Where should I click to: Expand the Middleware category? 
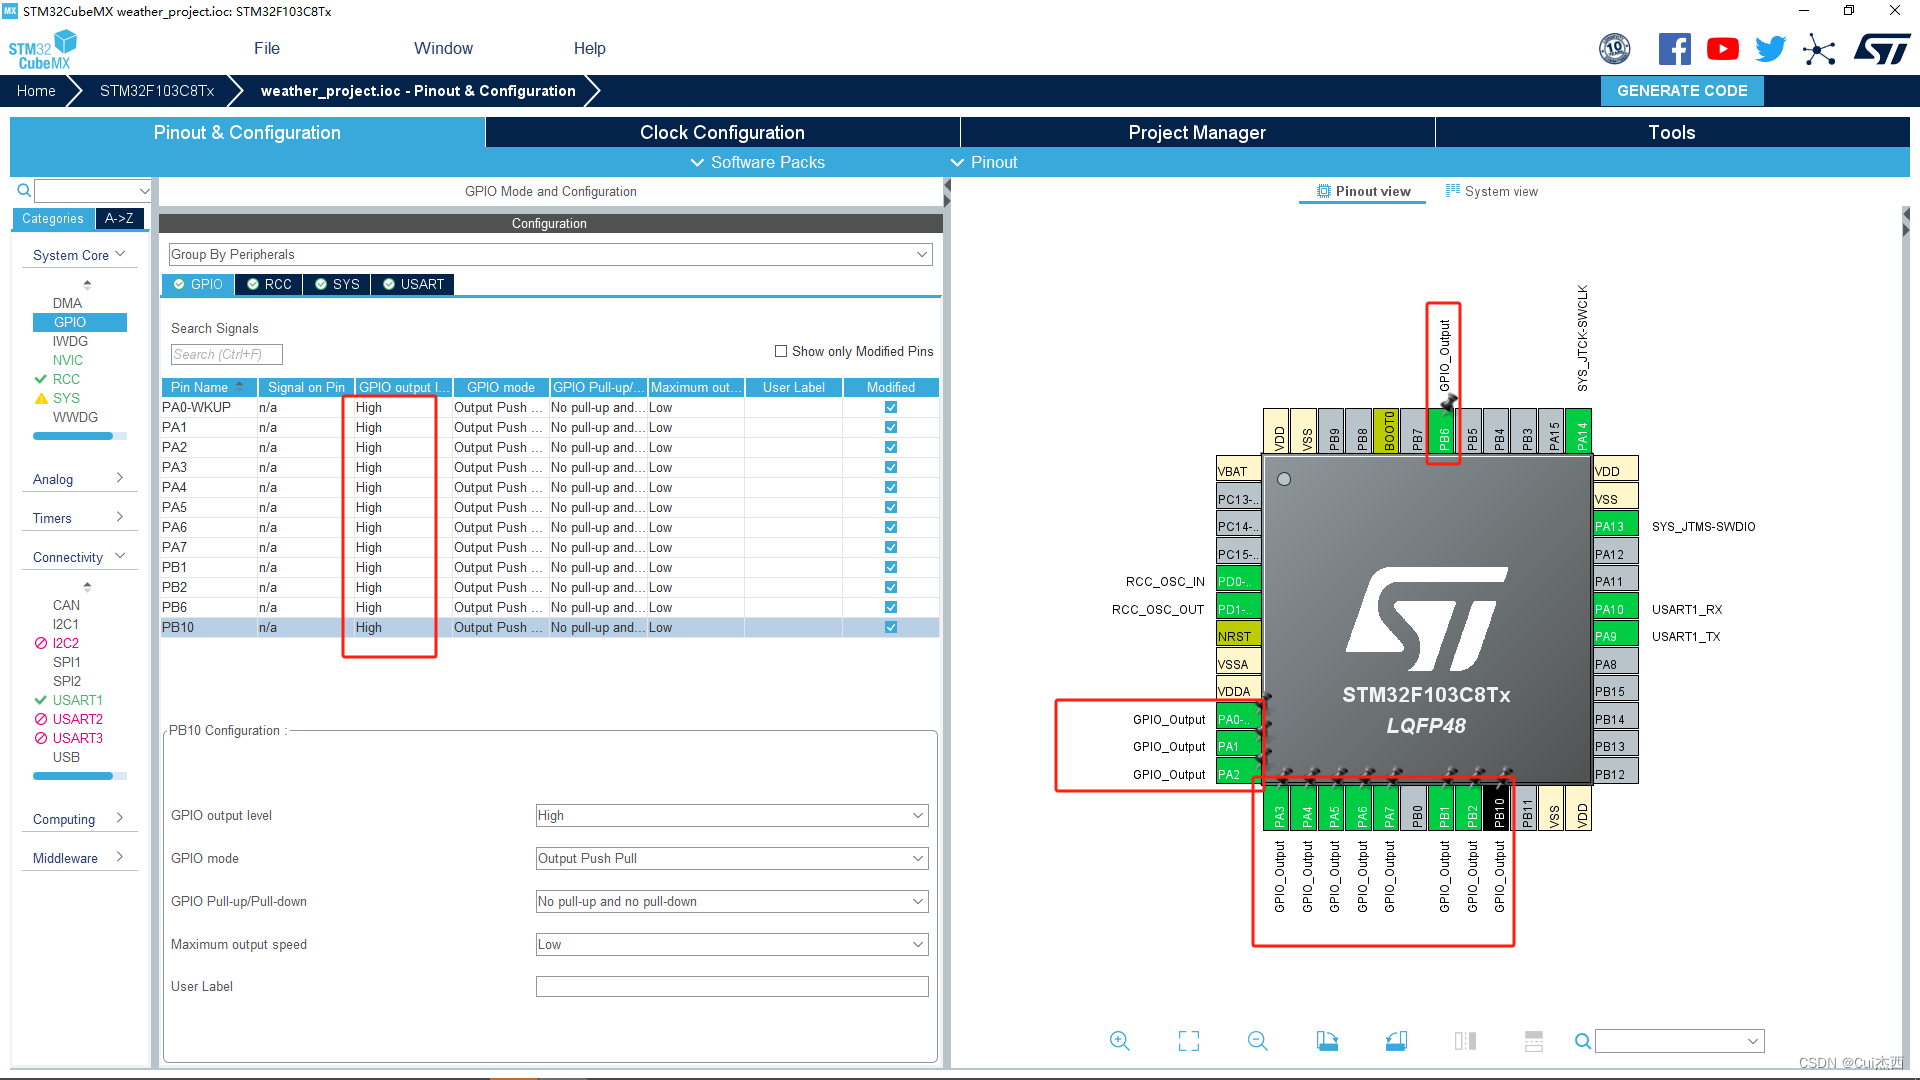79,858
